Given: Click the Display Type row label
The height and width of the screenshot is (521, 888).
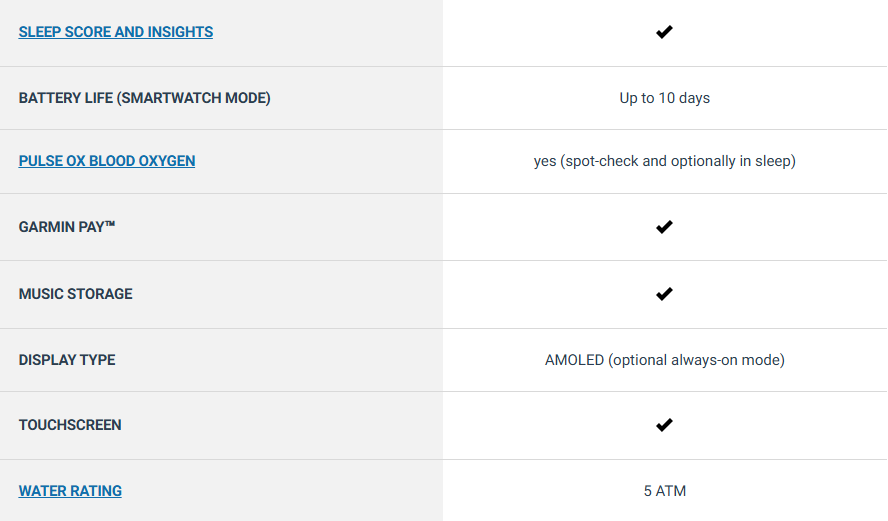Looking at the screenshot, I should pos(67,360).
